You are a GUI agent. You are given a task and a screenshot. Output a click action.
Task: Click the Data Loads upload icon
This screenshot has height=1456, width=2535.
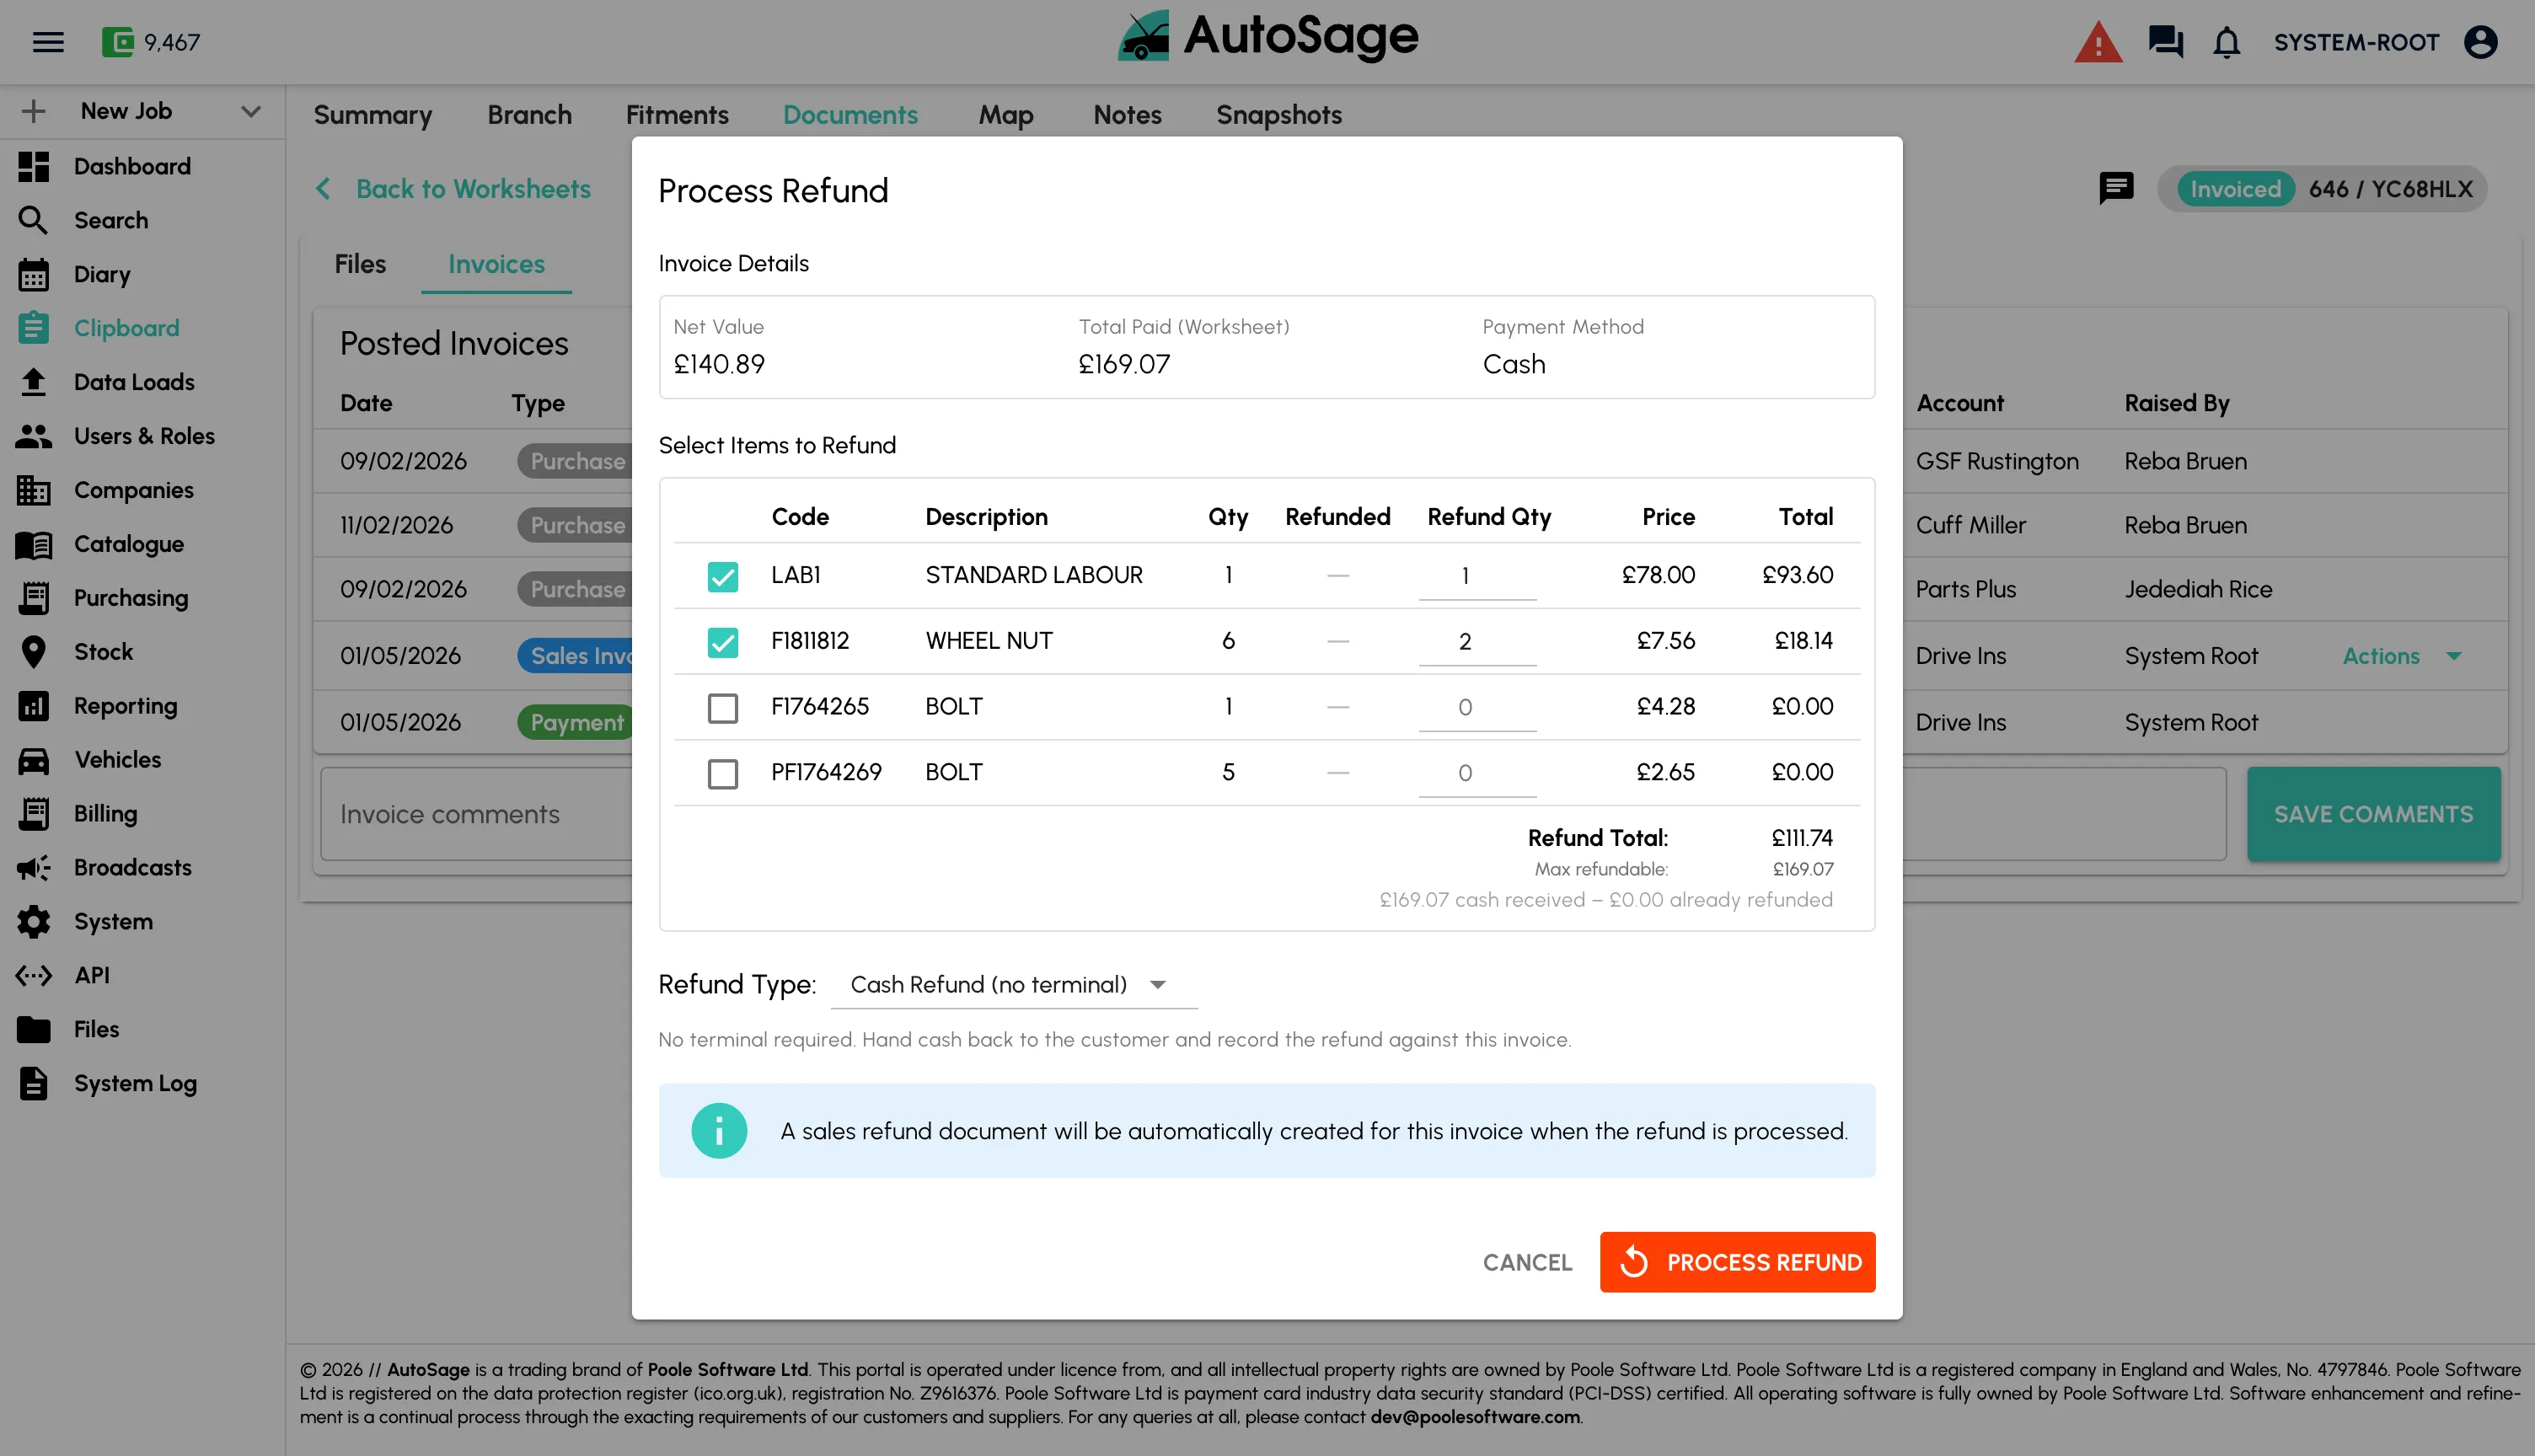pos(34,382)
